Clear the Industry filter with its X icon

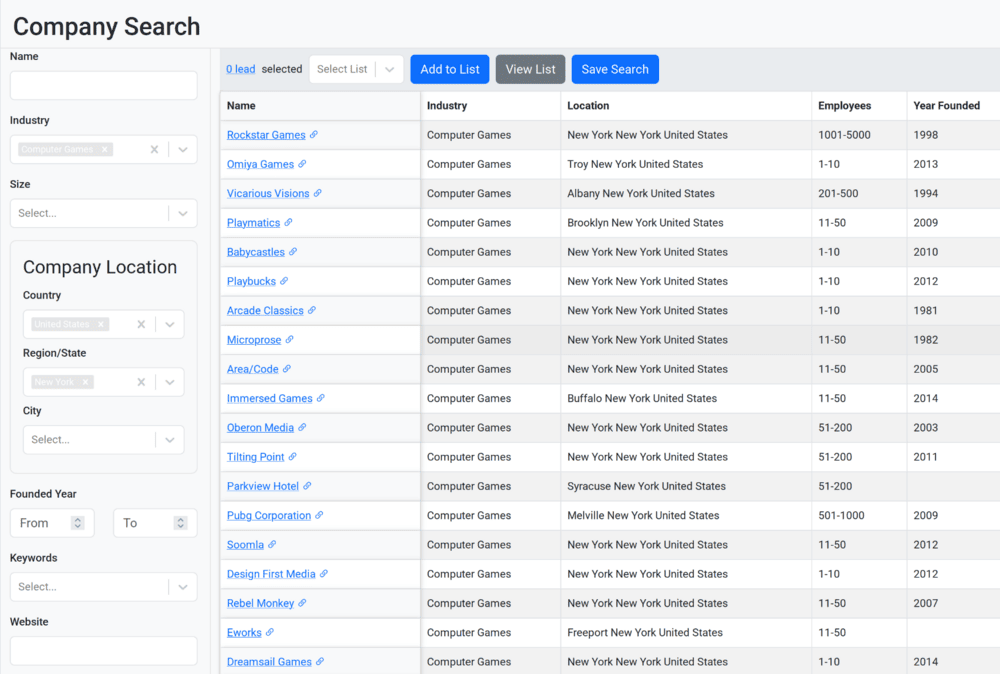pyautogui.click(x=155, y=149)
